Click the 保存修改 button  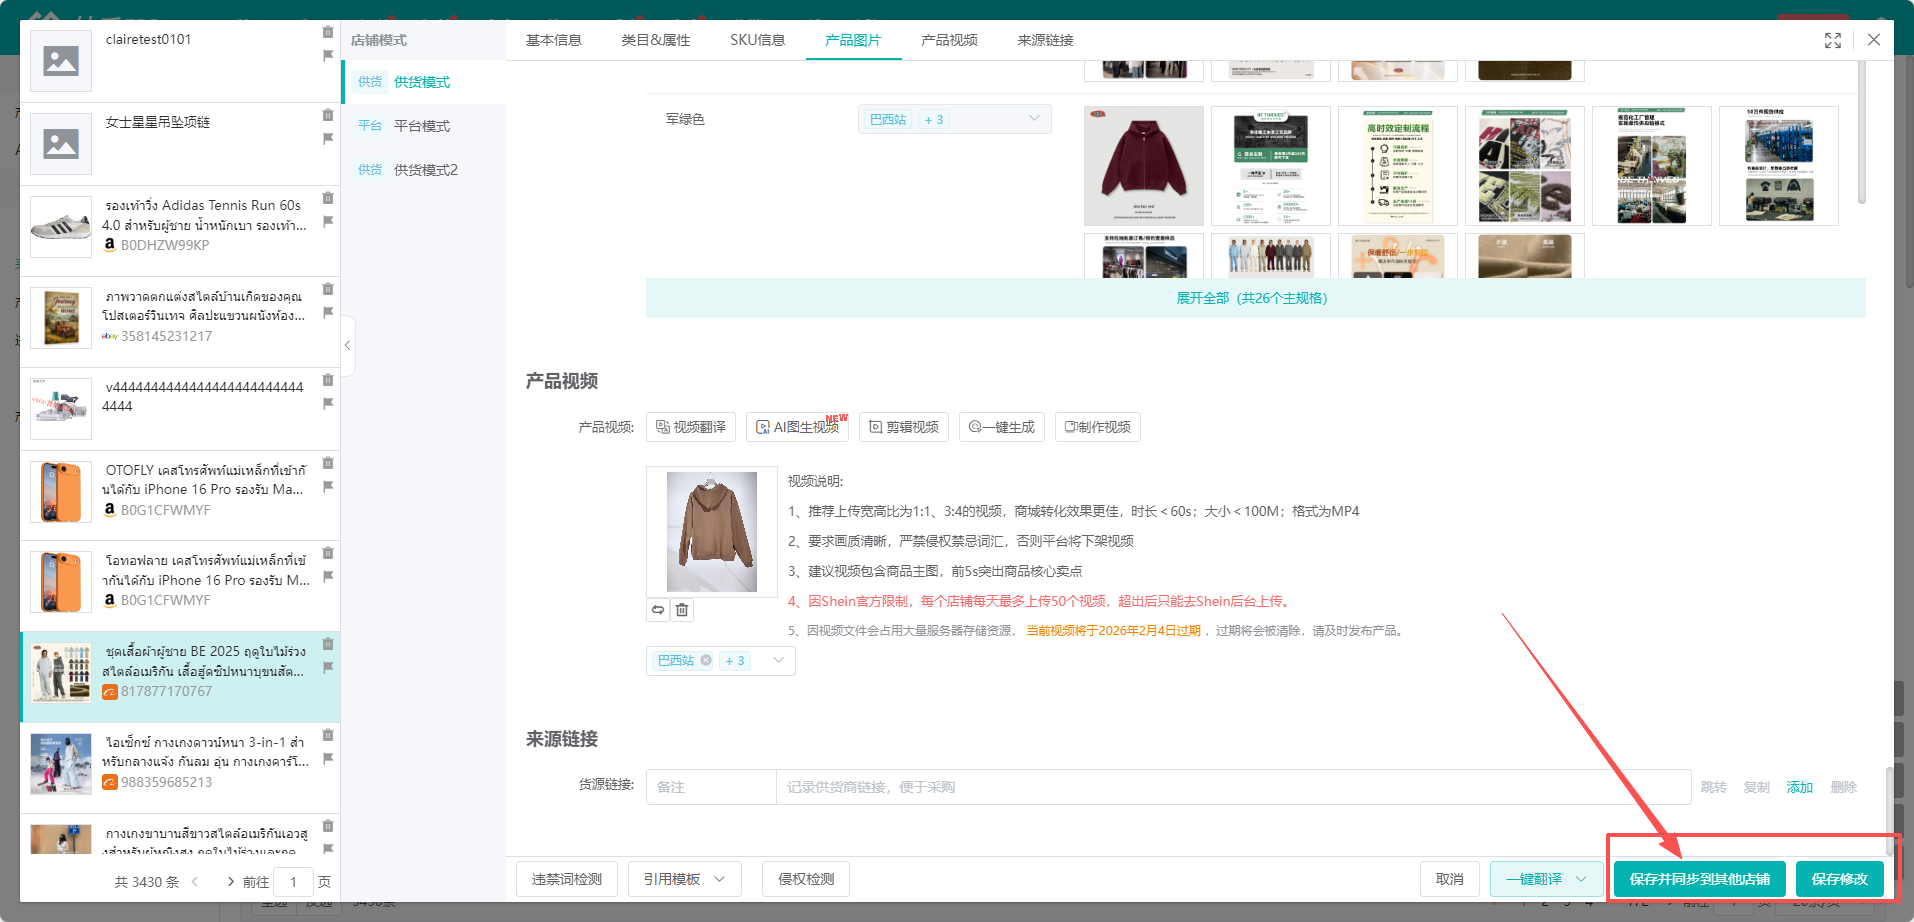click(x=1840, y=879)
